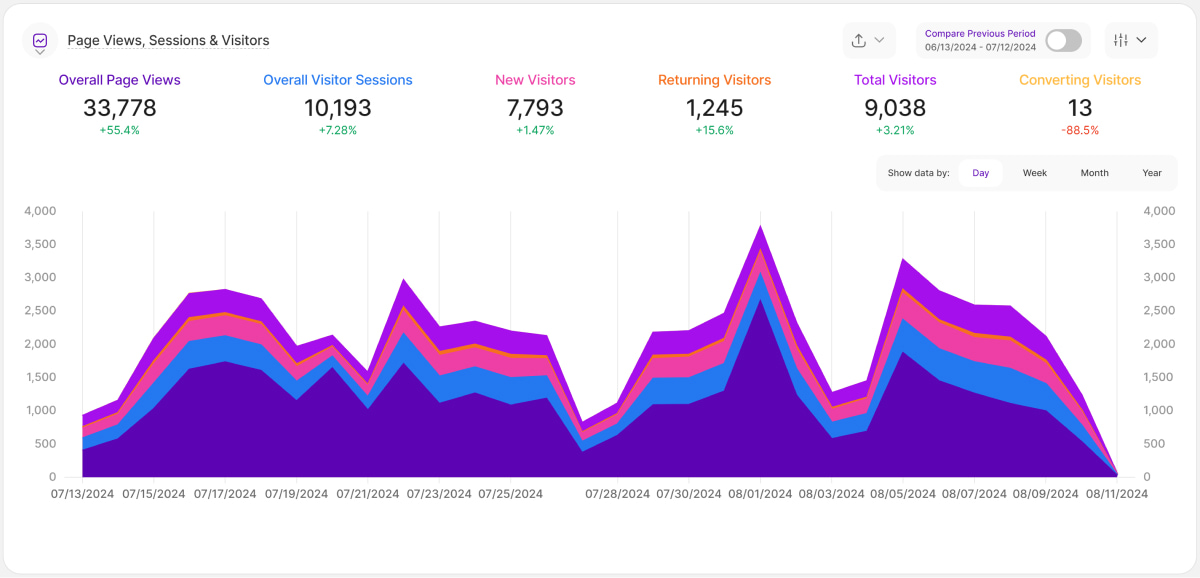This screenshot has width=1200, height=578.
Task: Click the Page Views, Sessions & Visitors title
Action: point(168,41)
